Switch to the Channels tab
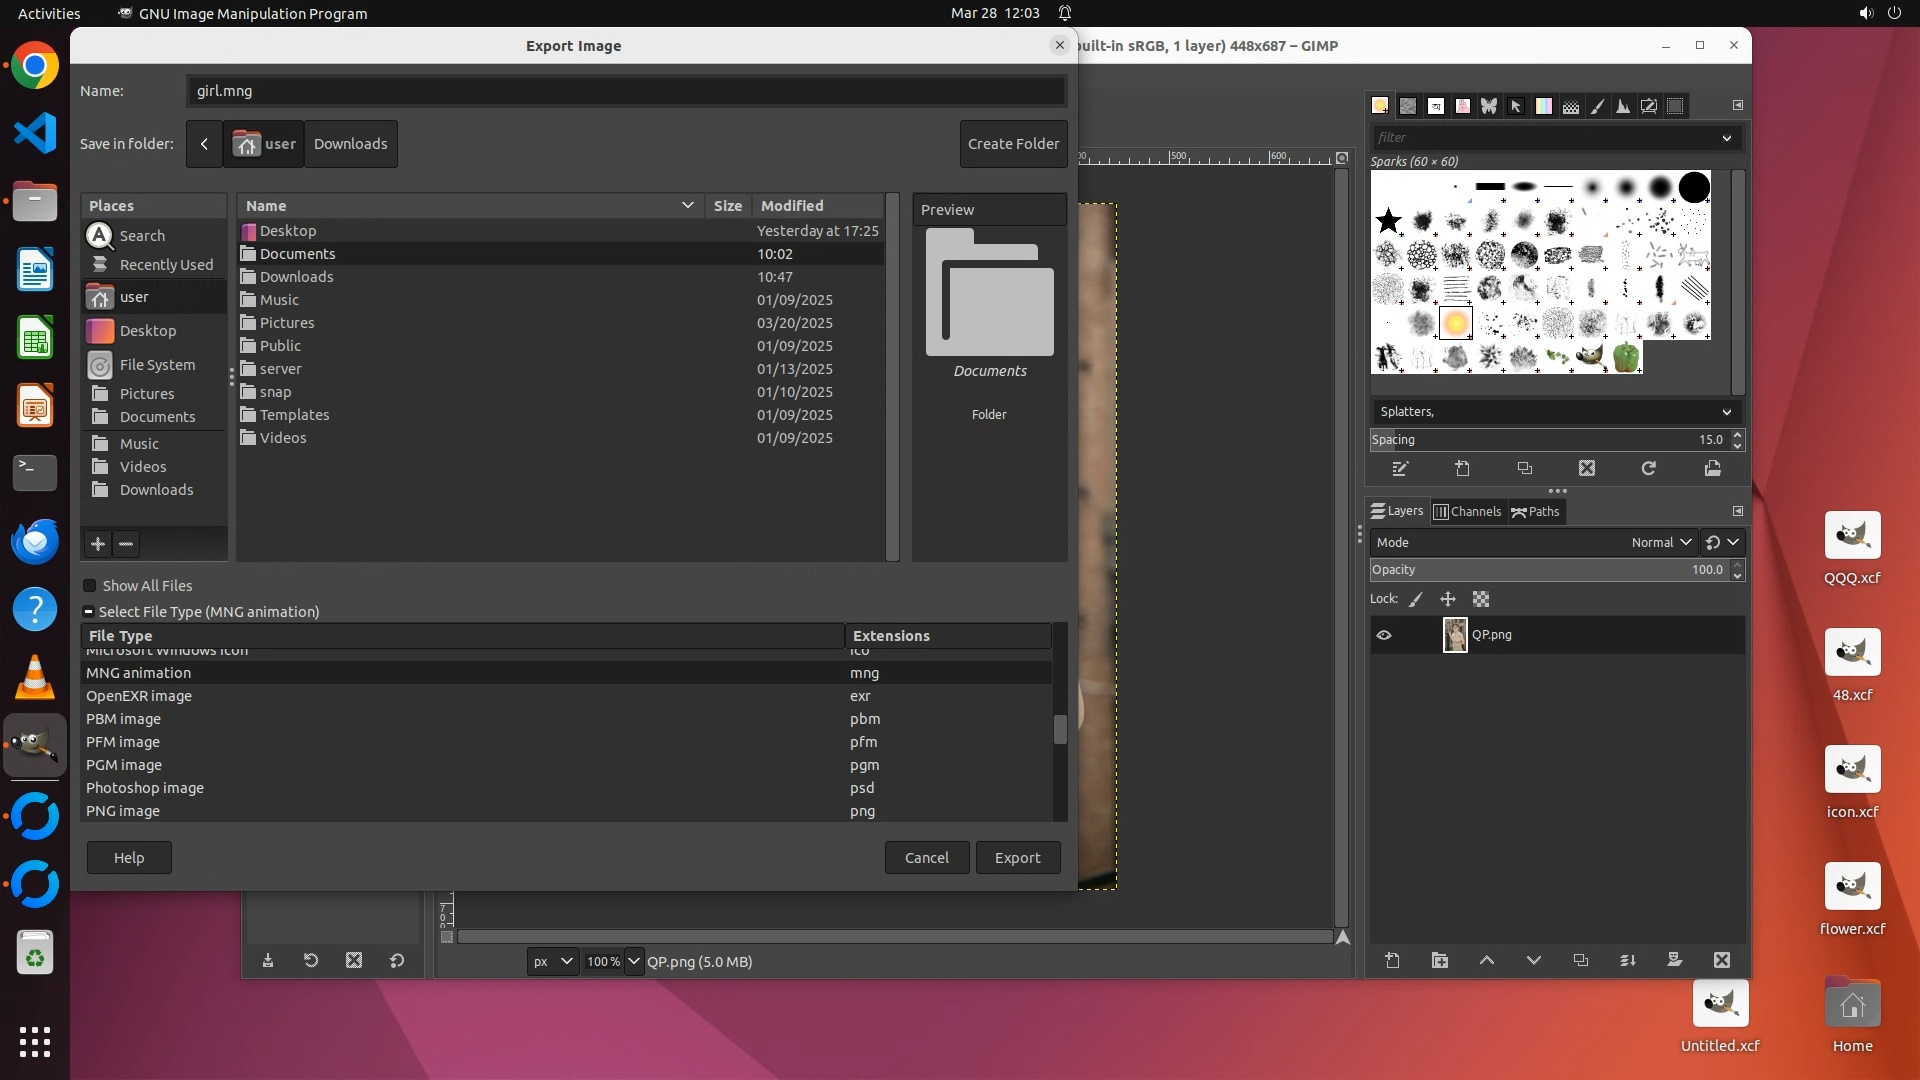The height and width of the screenshot is (1080, 1920). click(x=1467, y=511)
